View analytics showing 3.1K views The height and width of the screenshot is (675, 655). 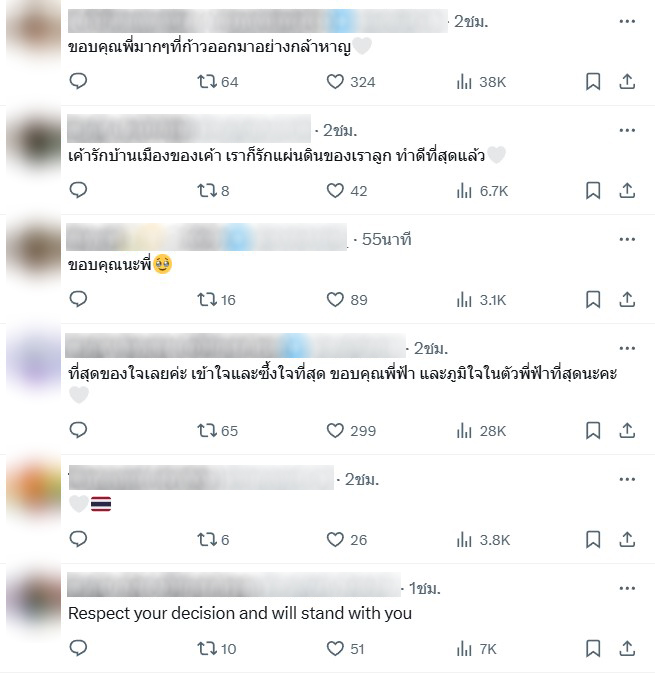481,300
